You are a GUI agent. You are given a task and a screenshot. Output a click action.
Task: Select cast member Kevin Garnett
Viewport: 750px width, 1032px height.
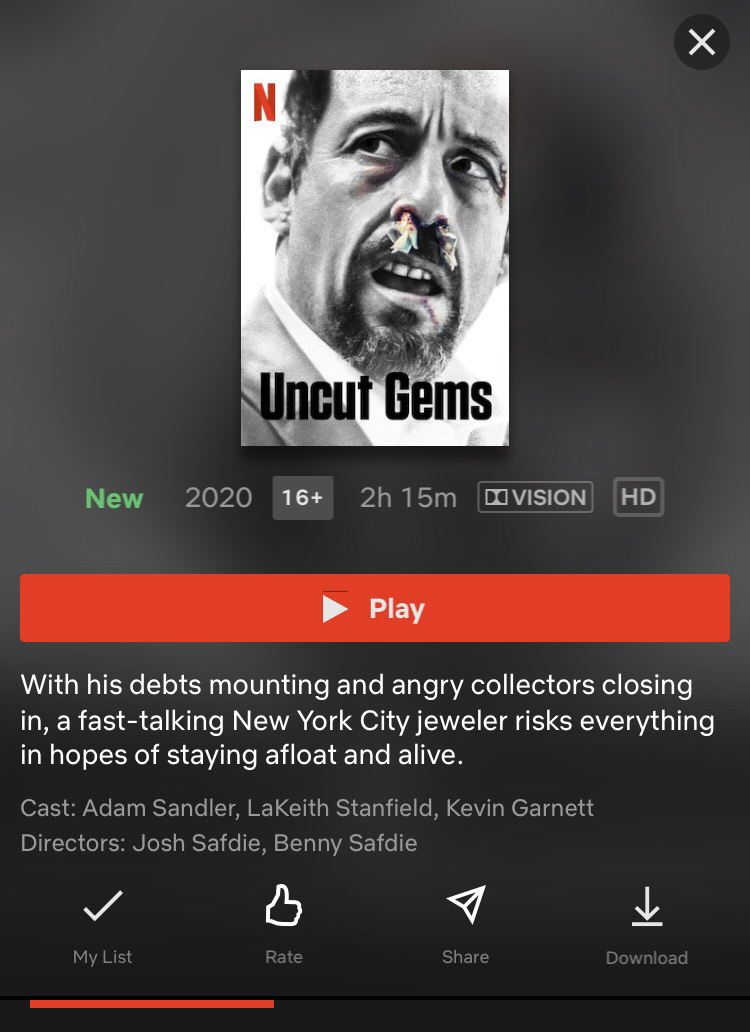(x=520, y=808)
